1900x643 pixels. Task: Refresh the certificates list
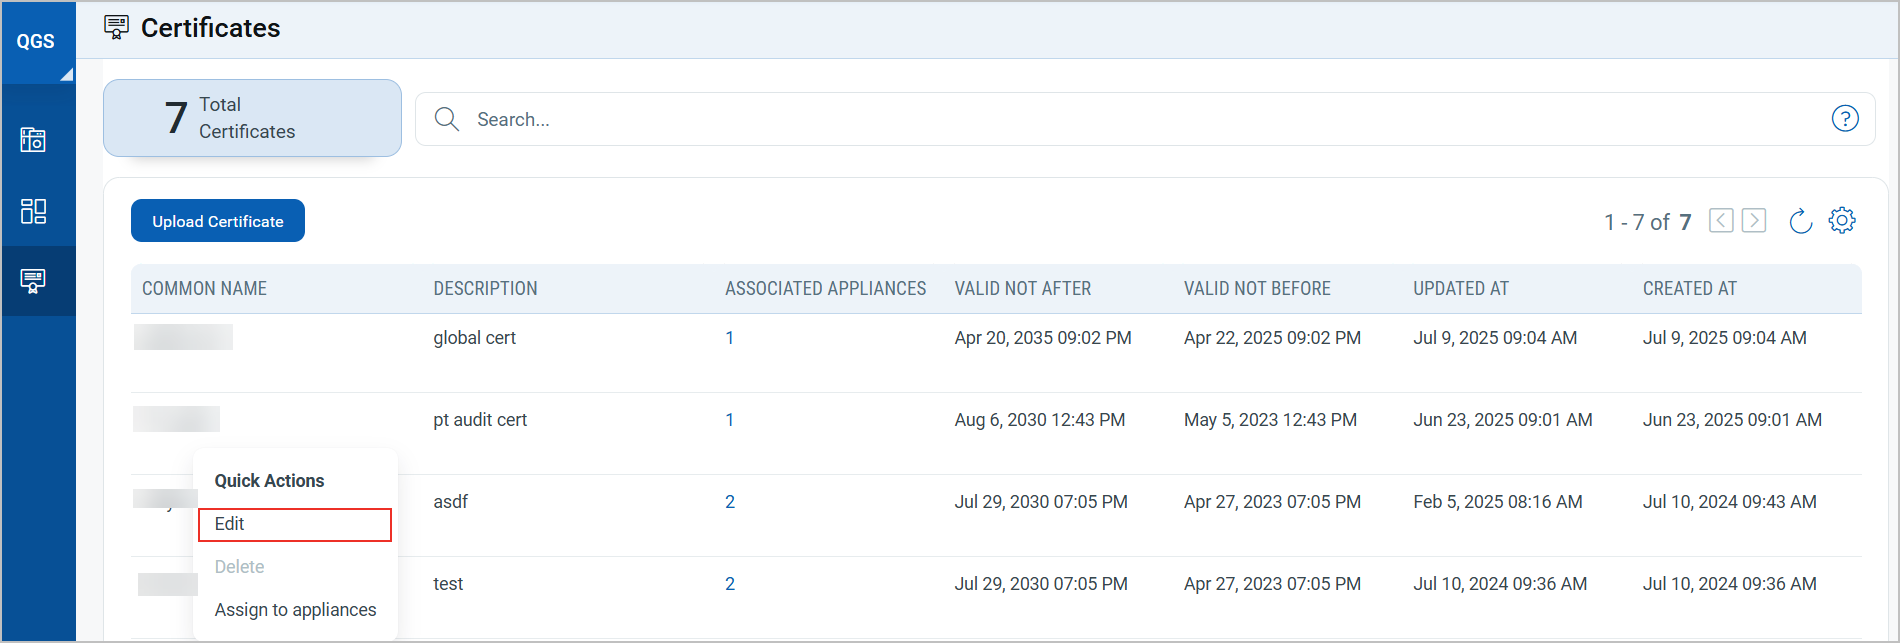(1800, 221)
